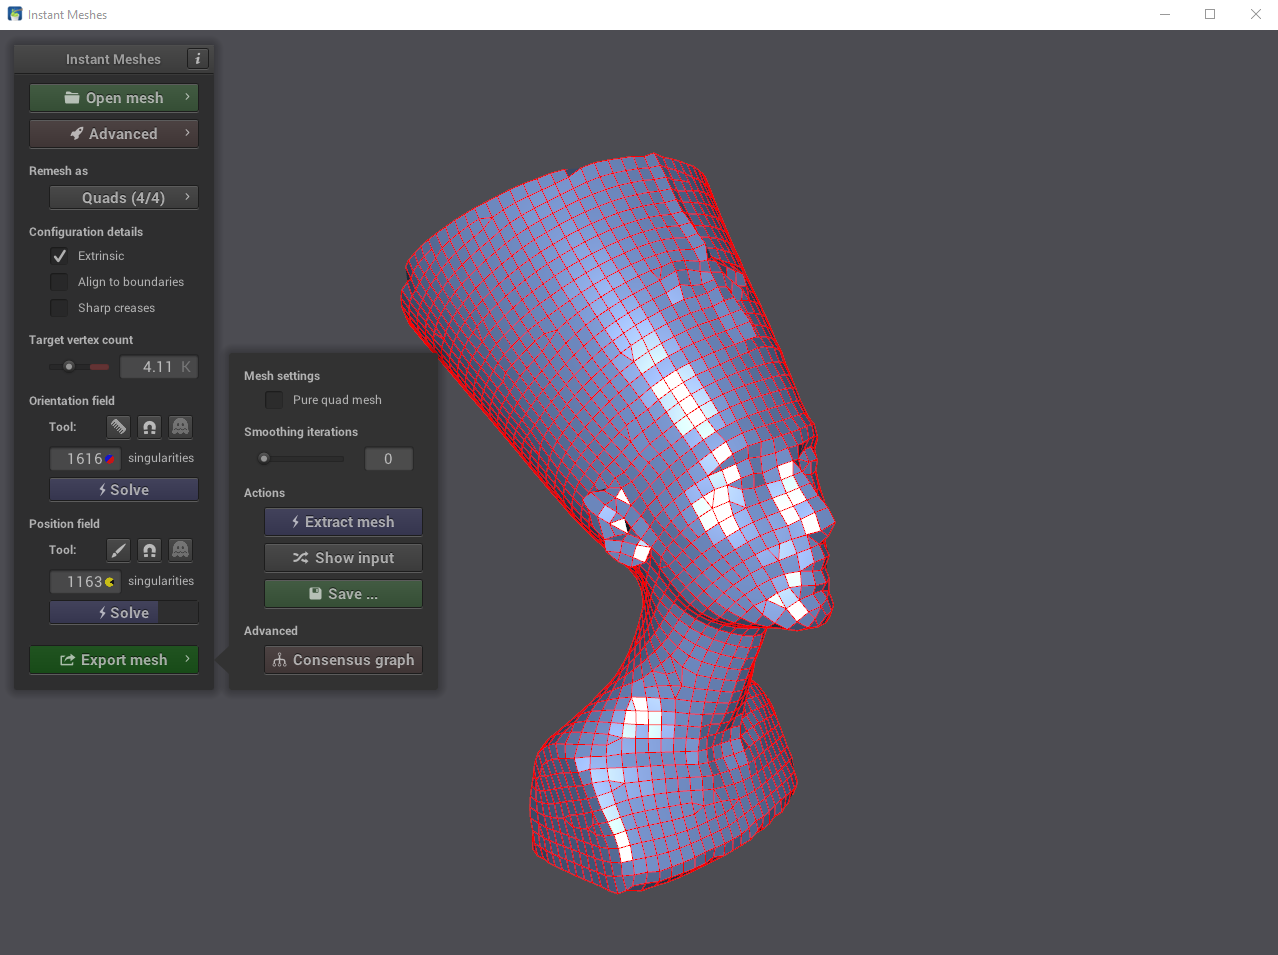Viewport: 1278px width, 955px height.
Task: Enable Align to boundaries
Action: 60,282
